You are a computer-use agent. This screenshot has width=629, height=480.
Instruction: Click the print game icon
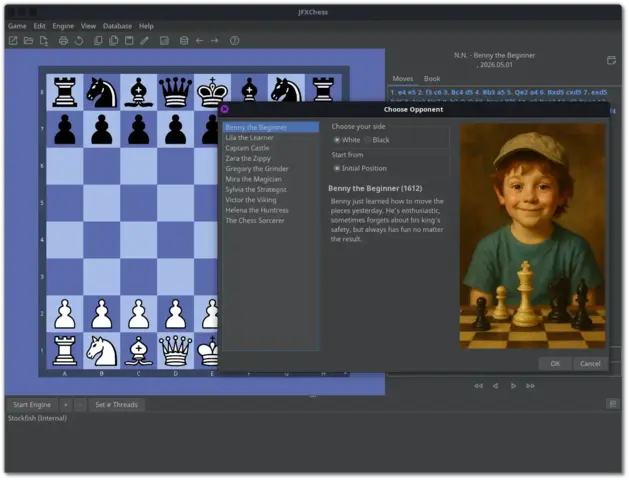63,41
